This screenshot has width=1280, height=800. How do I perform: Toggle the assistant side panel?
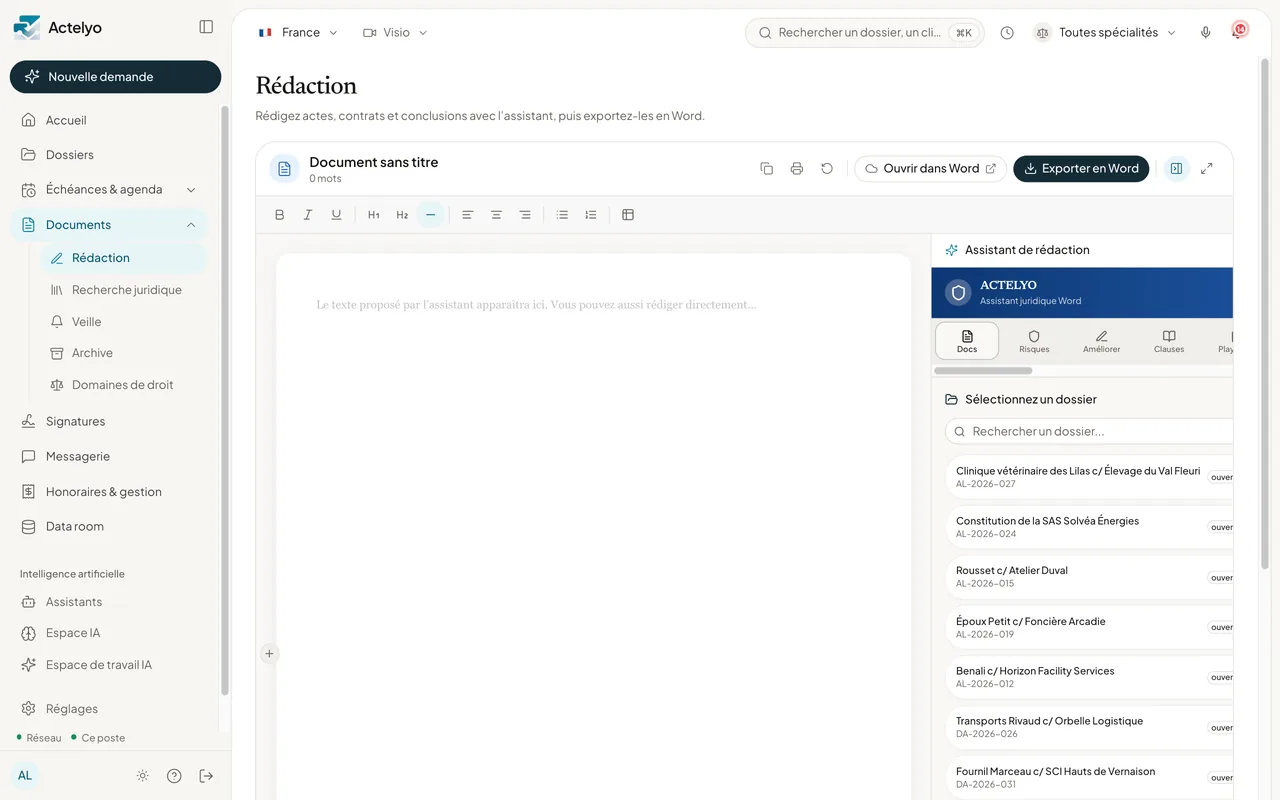[1176, 169]
